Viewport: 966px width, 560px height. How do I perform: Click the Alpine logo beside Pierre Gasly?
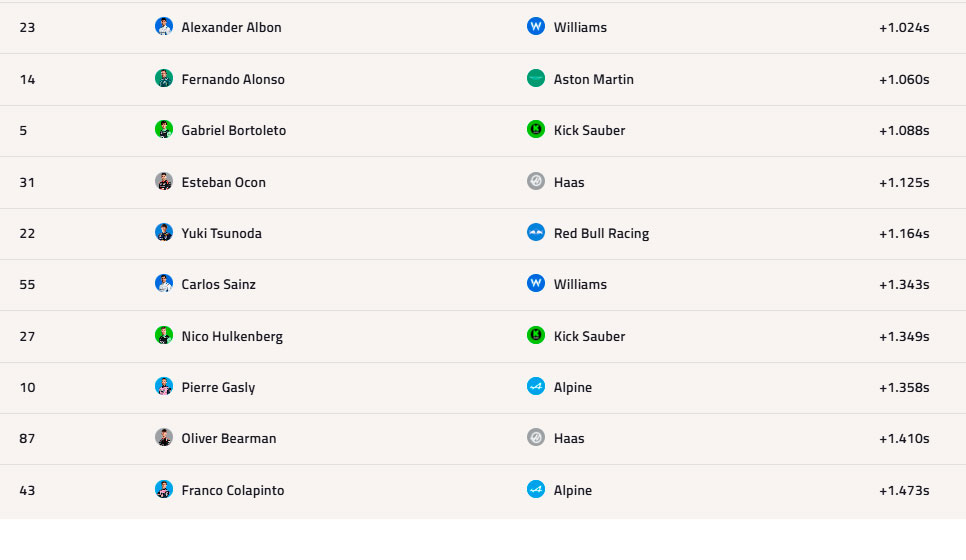click(536, 387)
